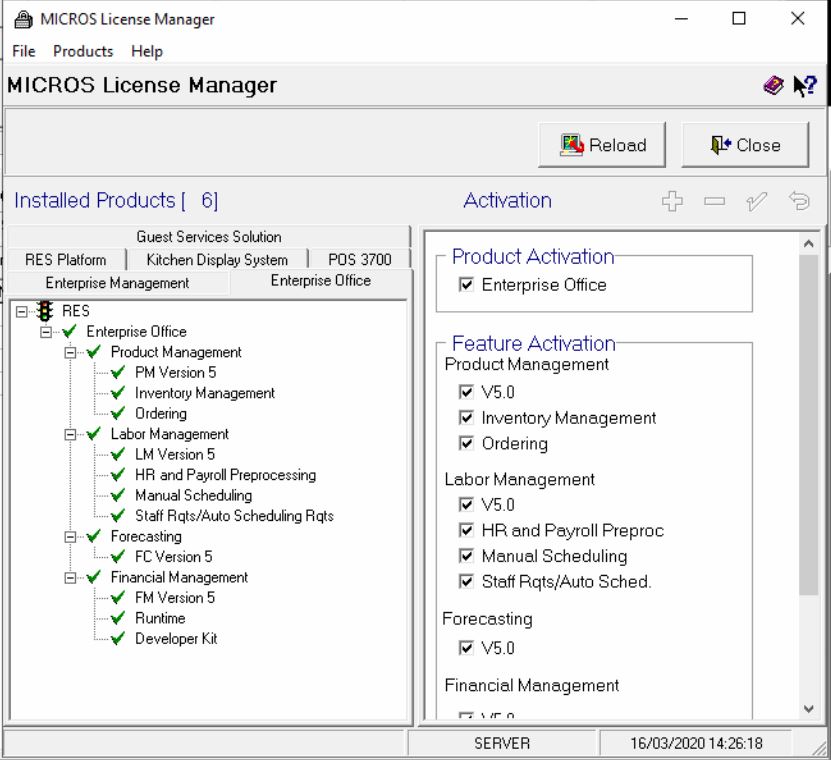Viewport: 831px width, 760px height.
Task: Toggle Labor Management V5.0 checkbox
Action: [466, 505]
